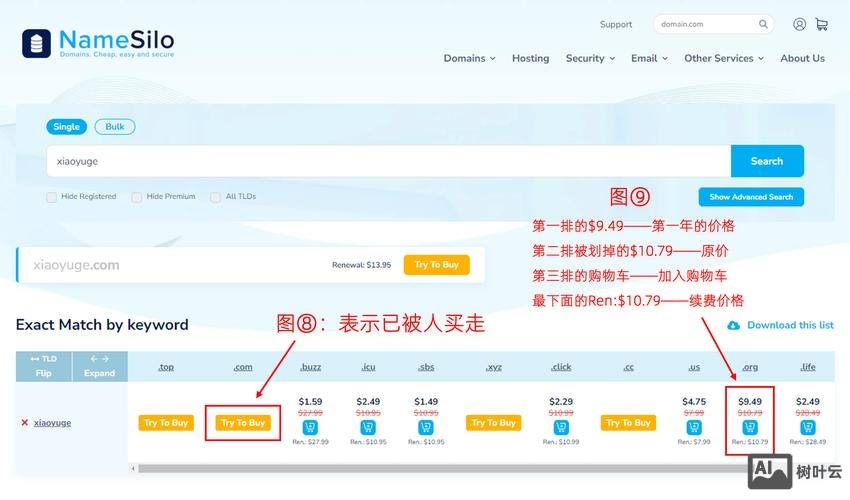Click the search magnifier in domain box
850x500 pixels.
point(763,24)
